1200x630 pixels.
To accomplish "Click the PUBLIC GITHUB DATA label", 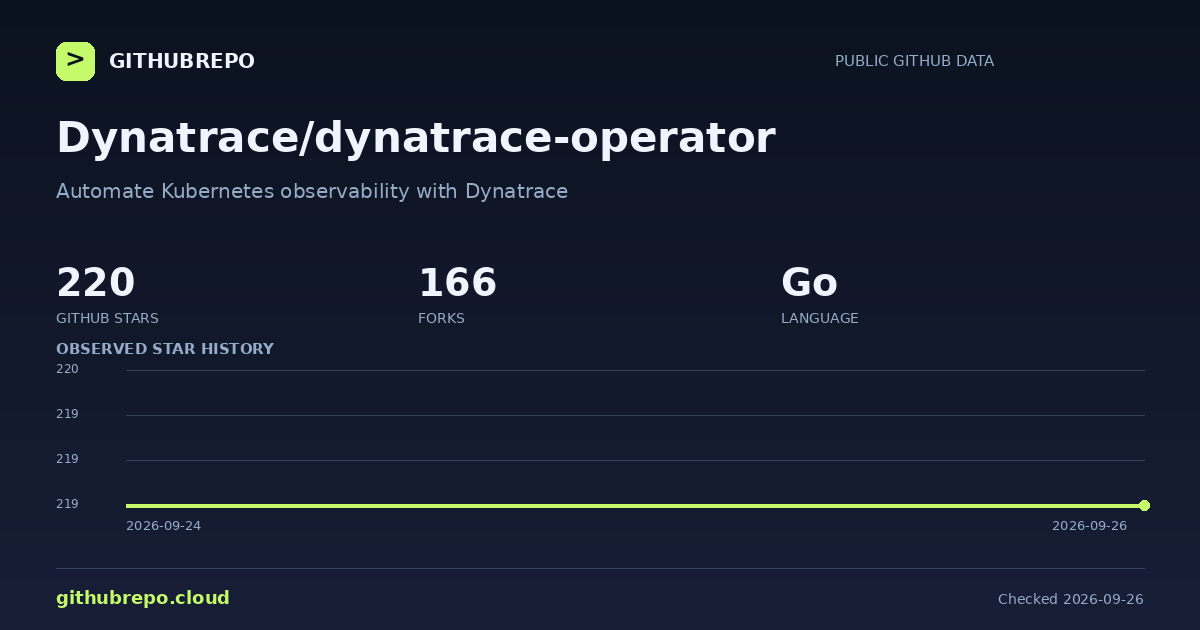I will point(914,61).
